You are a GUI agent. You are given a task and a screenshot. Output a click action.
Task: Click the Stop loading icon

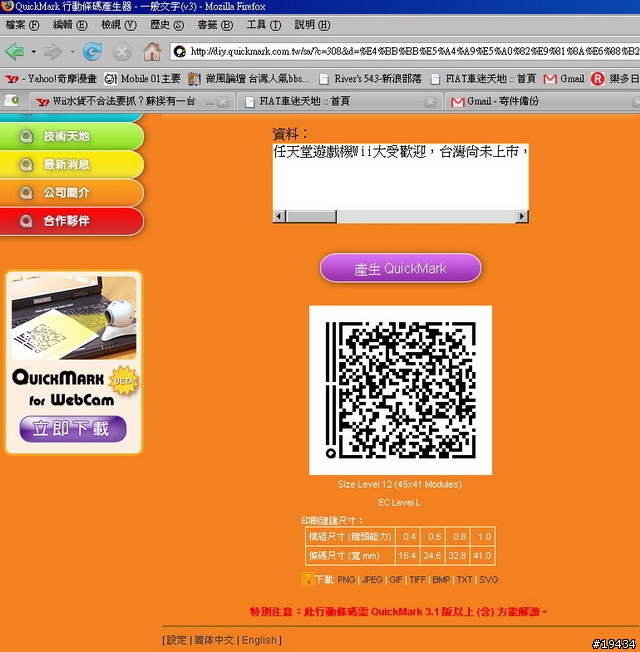121,52
